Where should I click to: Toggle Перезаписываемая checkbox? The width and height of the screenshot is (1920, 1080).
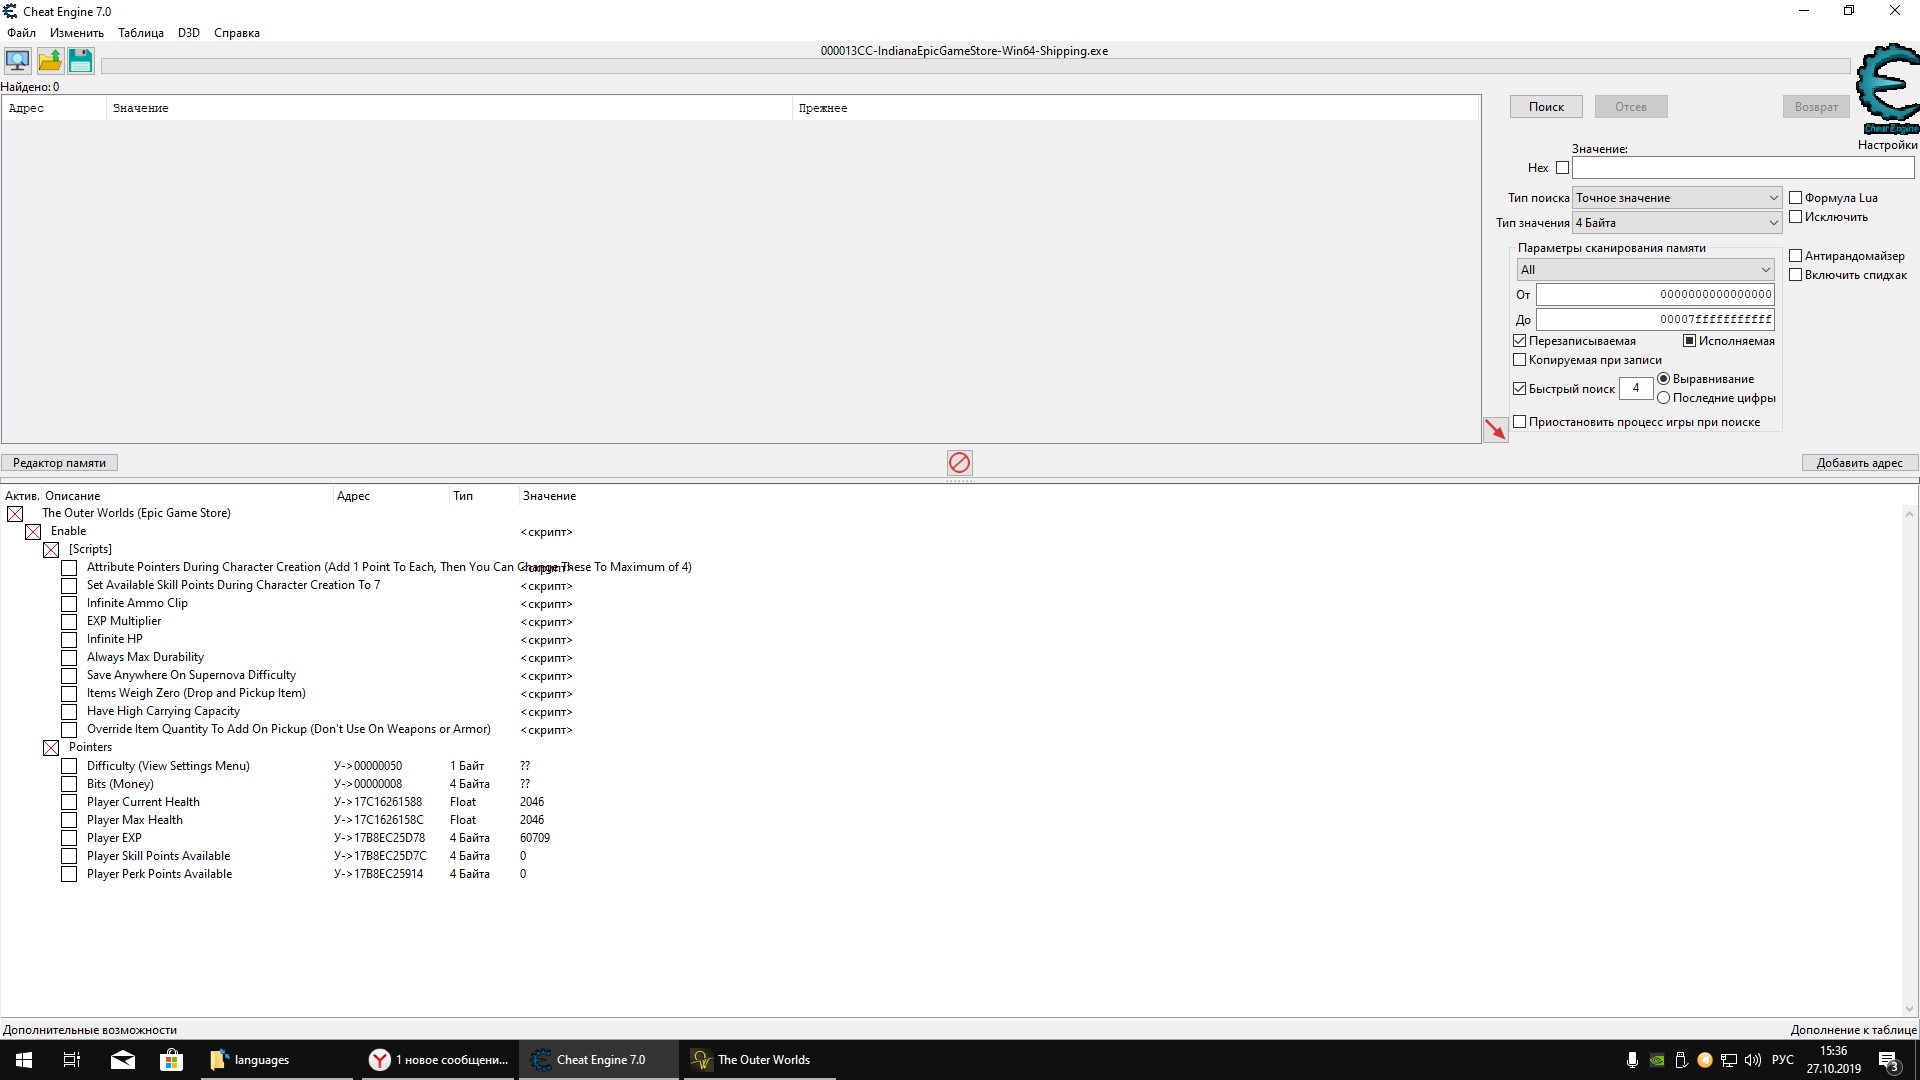tap(1519, 341)
